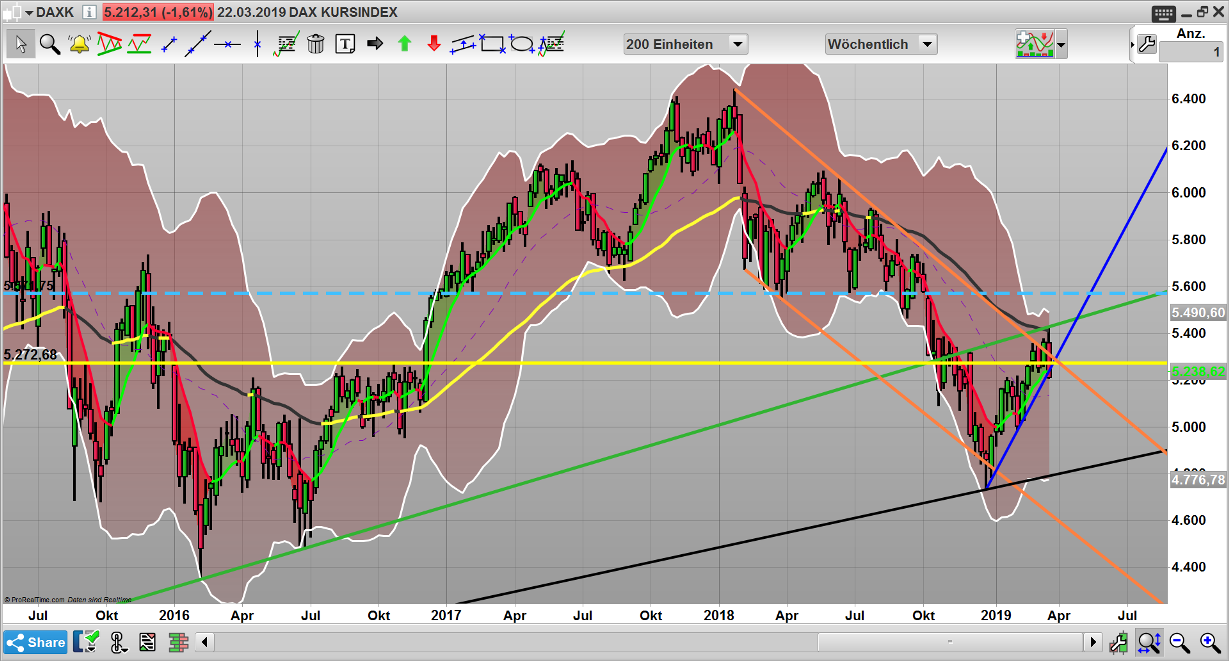Screen dimensions: 1229x661
Task: Click the Anz. quantity field
Action: point(1190,53)
